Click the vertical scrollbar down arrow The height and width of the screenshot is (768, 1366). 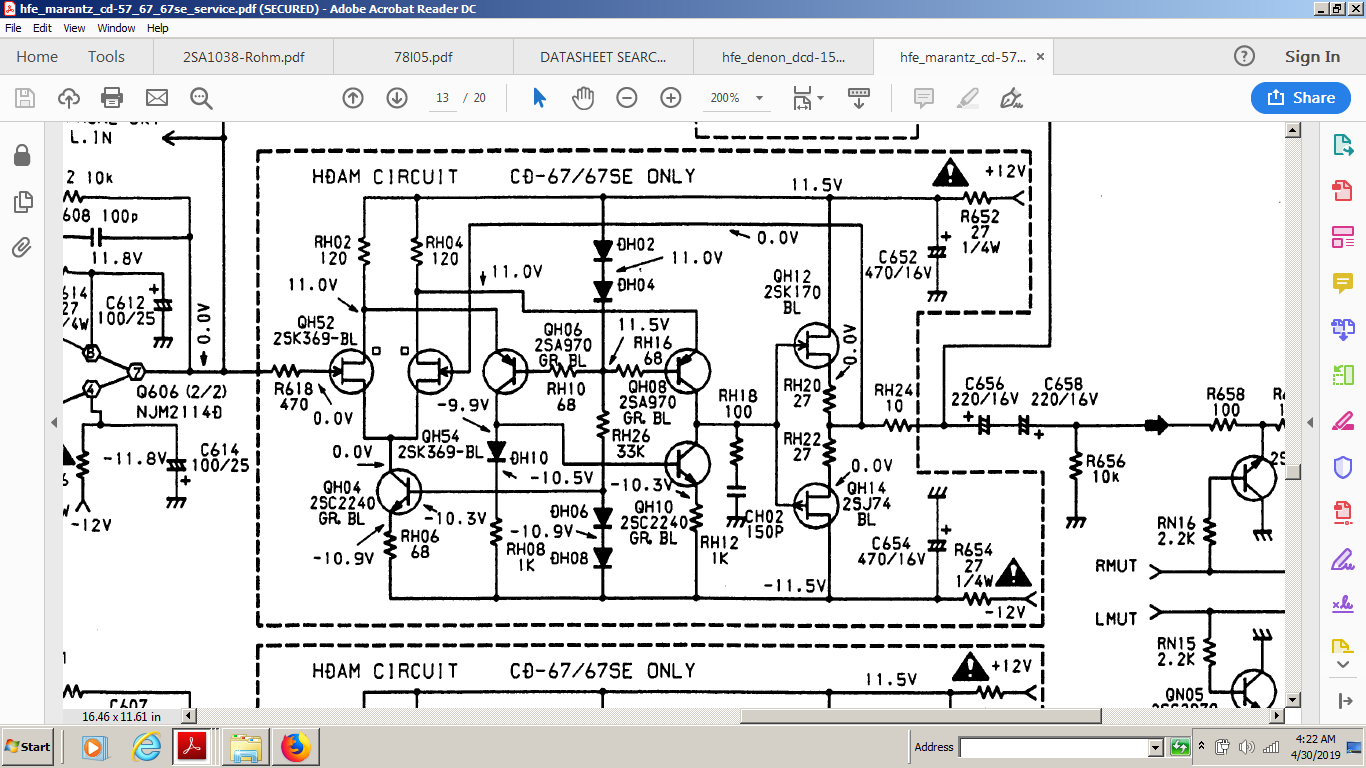click(1293, 700)
